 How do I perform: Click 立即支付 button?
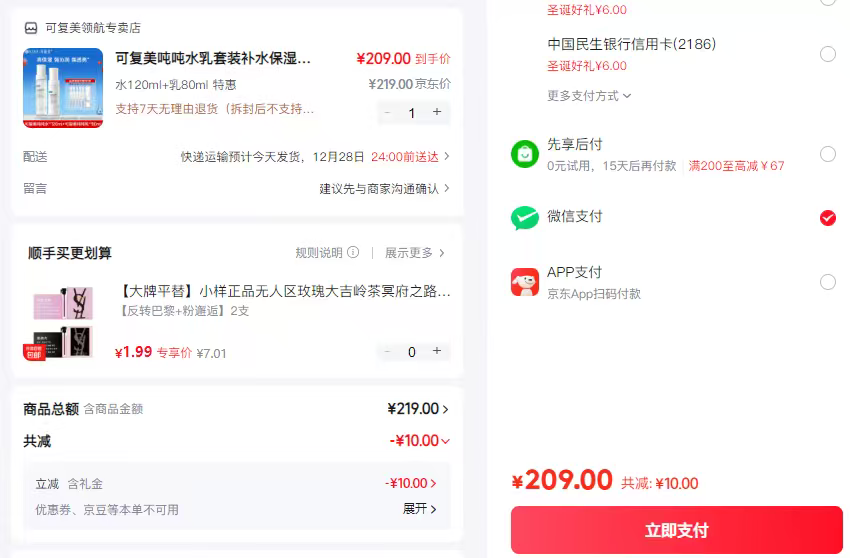tap(676, 530)
